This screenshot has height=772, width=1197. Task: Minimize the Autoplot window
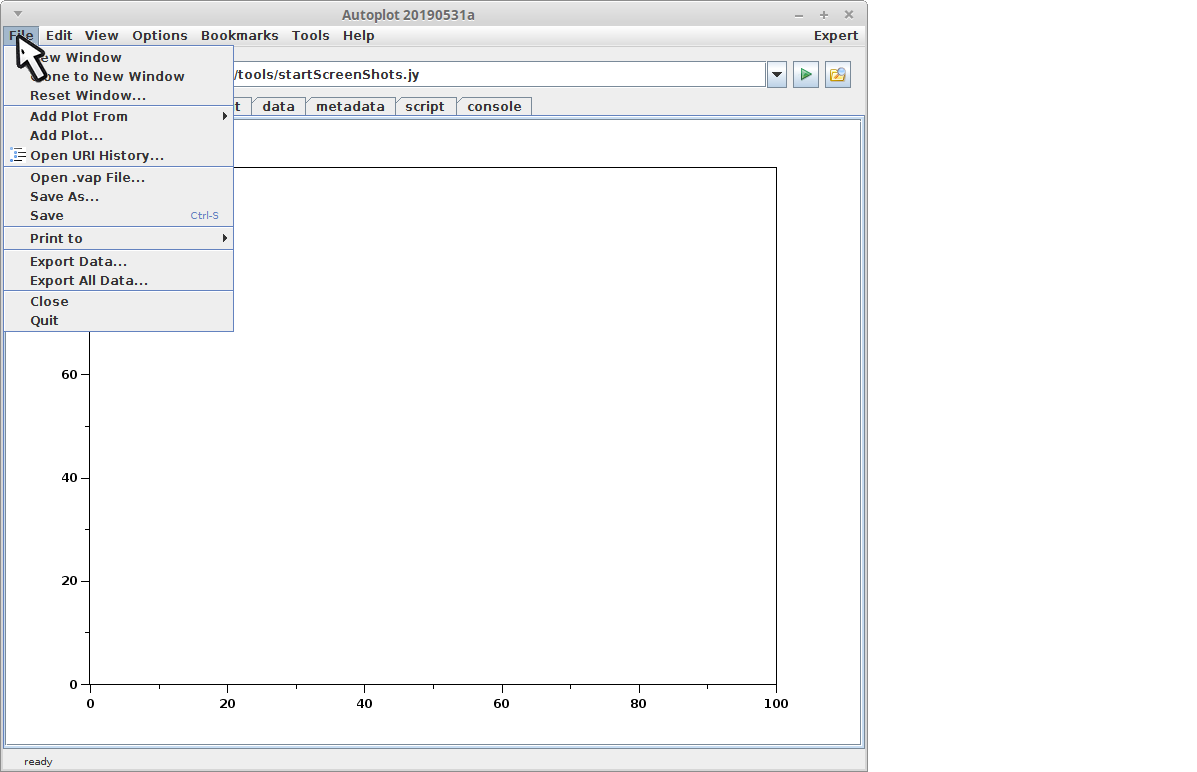coord(799,15)
